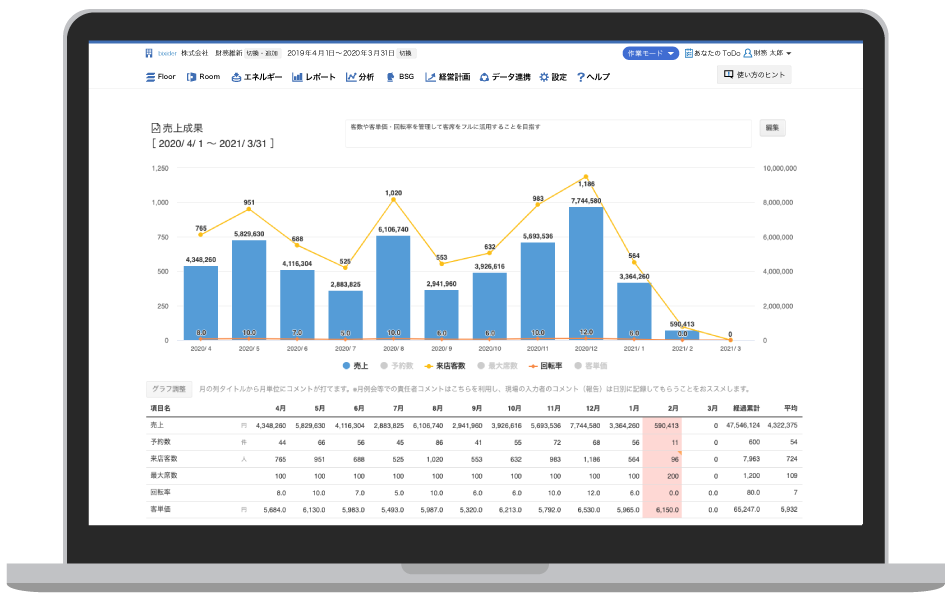Click the beeder building logo icon
This screenshot has height=600, width=950.
click(x=149, y=53)
